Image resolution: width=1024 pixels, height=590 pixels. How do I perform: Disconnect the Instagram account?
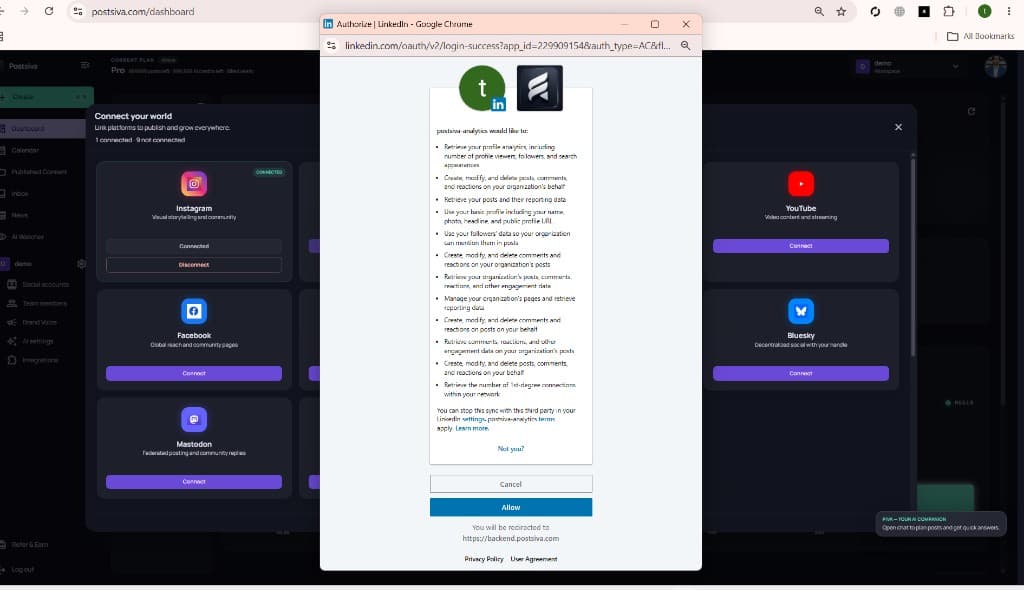point(194,265)
